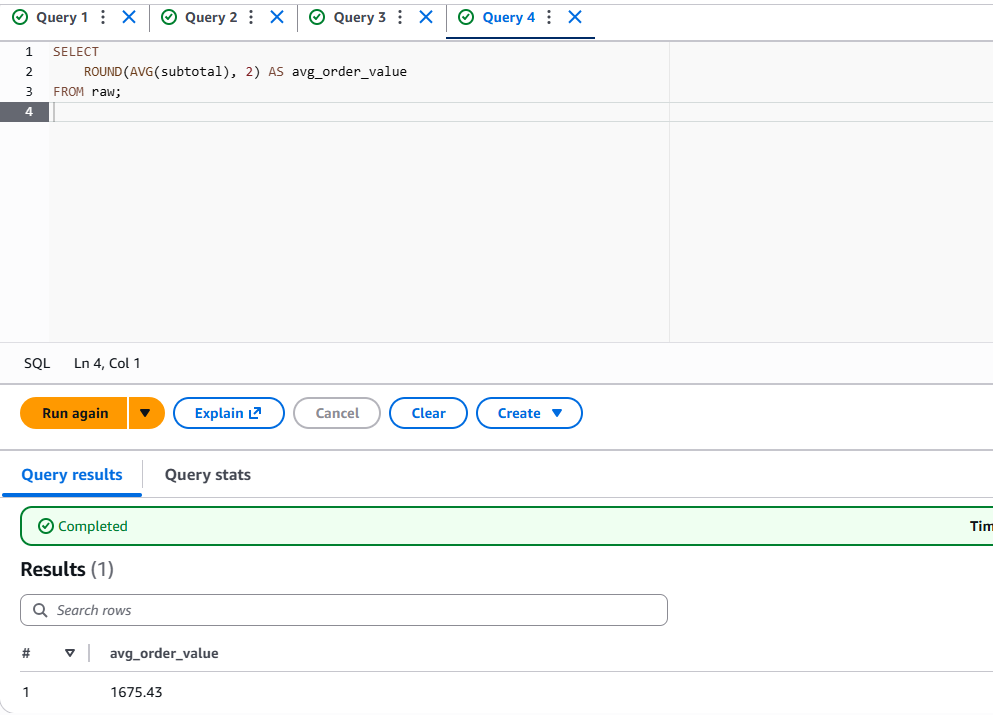Expand the Run again dropdown arrow
Viewport: 993px width, 715px height.
pos(146,413)
